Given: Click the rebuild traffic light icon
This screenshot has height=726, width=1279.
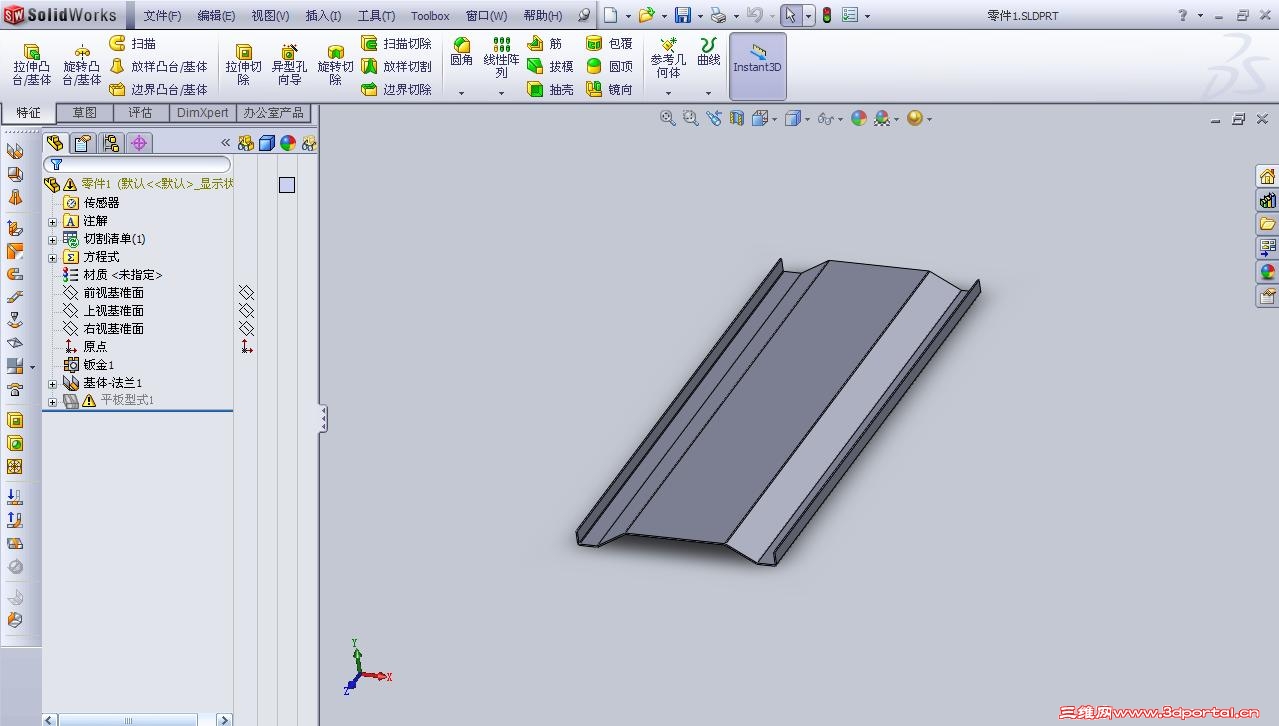Looking at the screenshot, I should click(826, 15).
